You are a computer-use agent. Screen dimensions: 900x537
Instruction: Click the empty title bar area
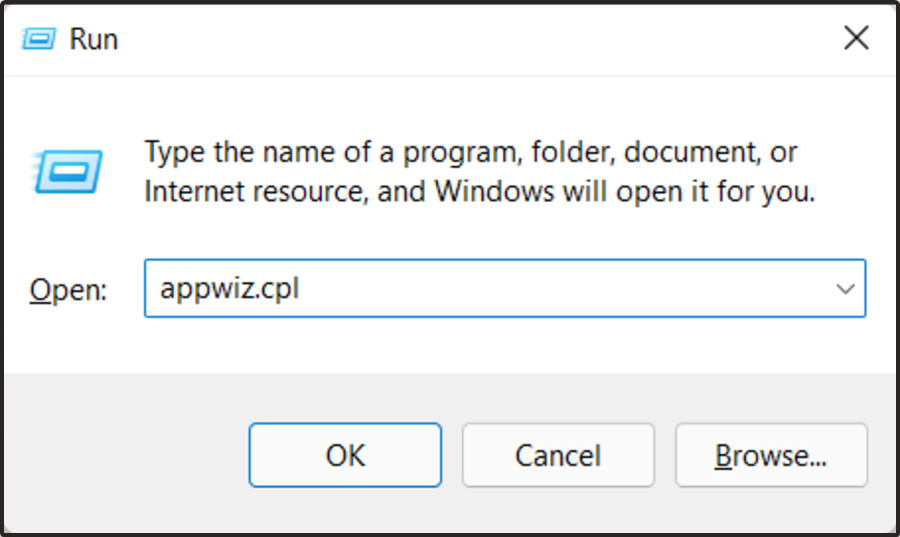tap(450, 39)
